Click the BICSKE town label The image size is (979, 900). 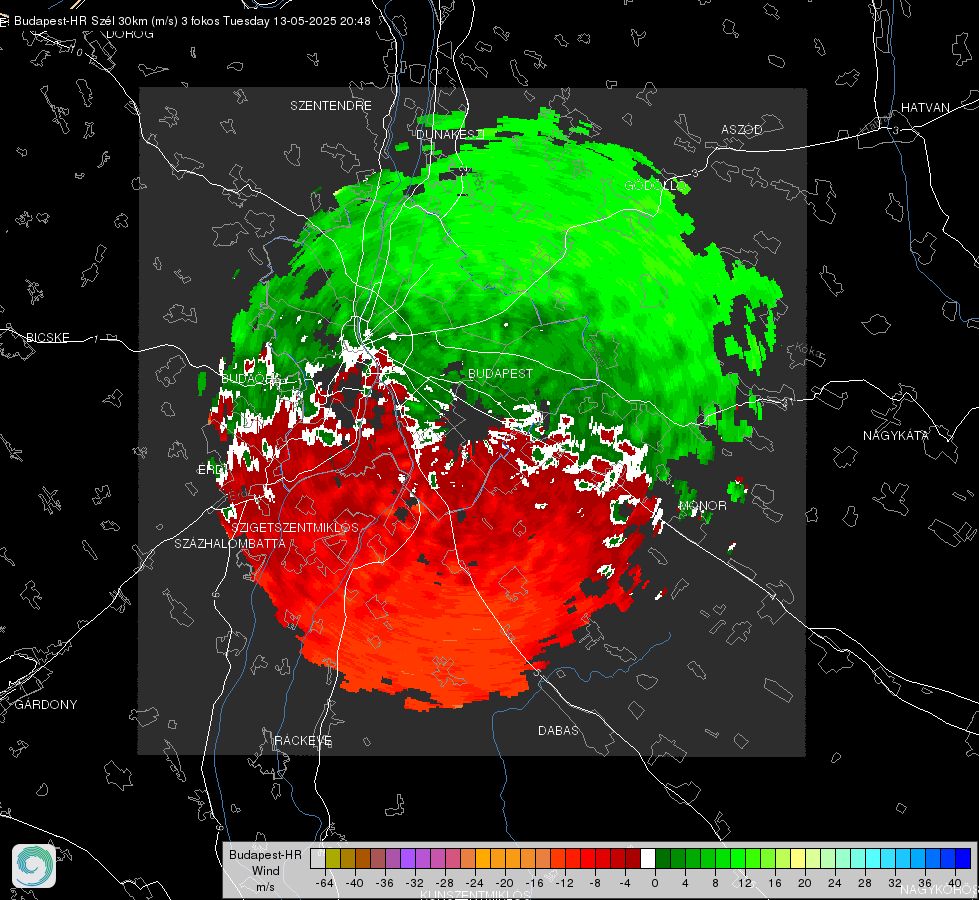pyautogui.click(x=47, y=337)
